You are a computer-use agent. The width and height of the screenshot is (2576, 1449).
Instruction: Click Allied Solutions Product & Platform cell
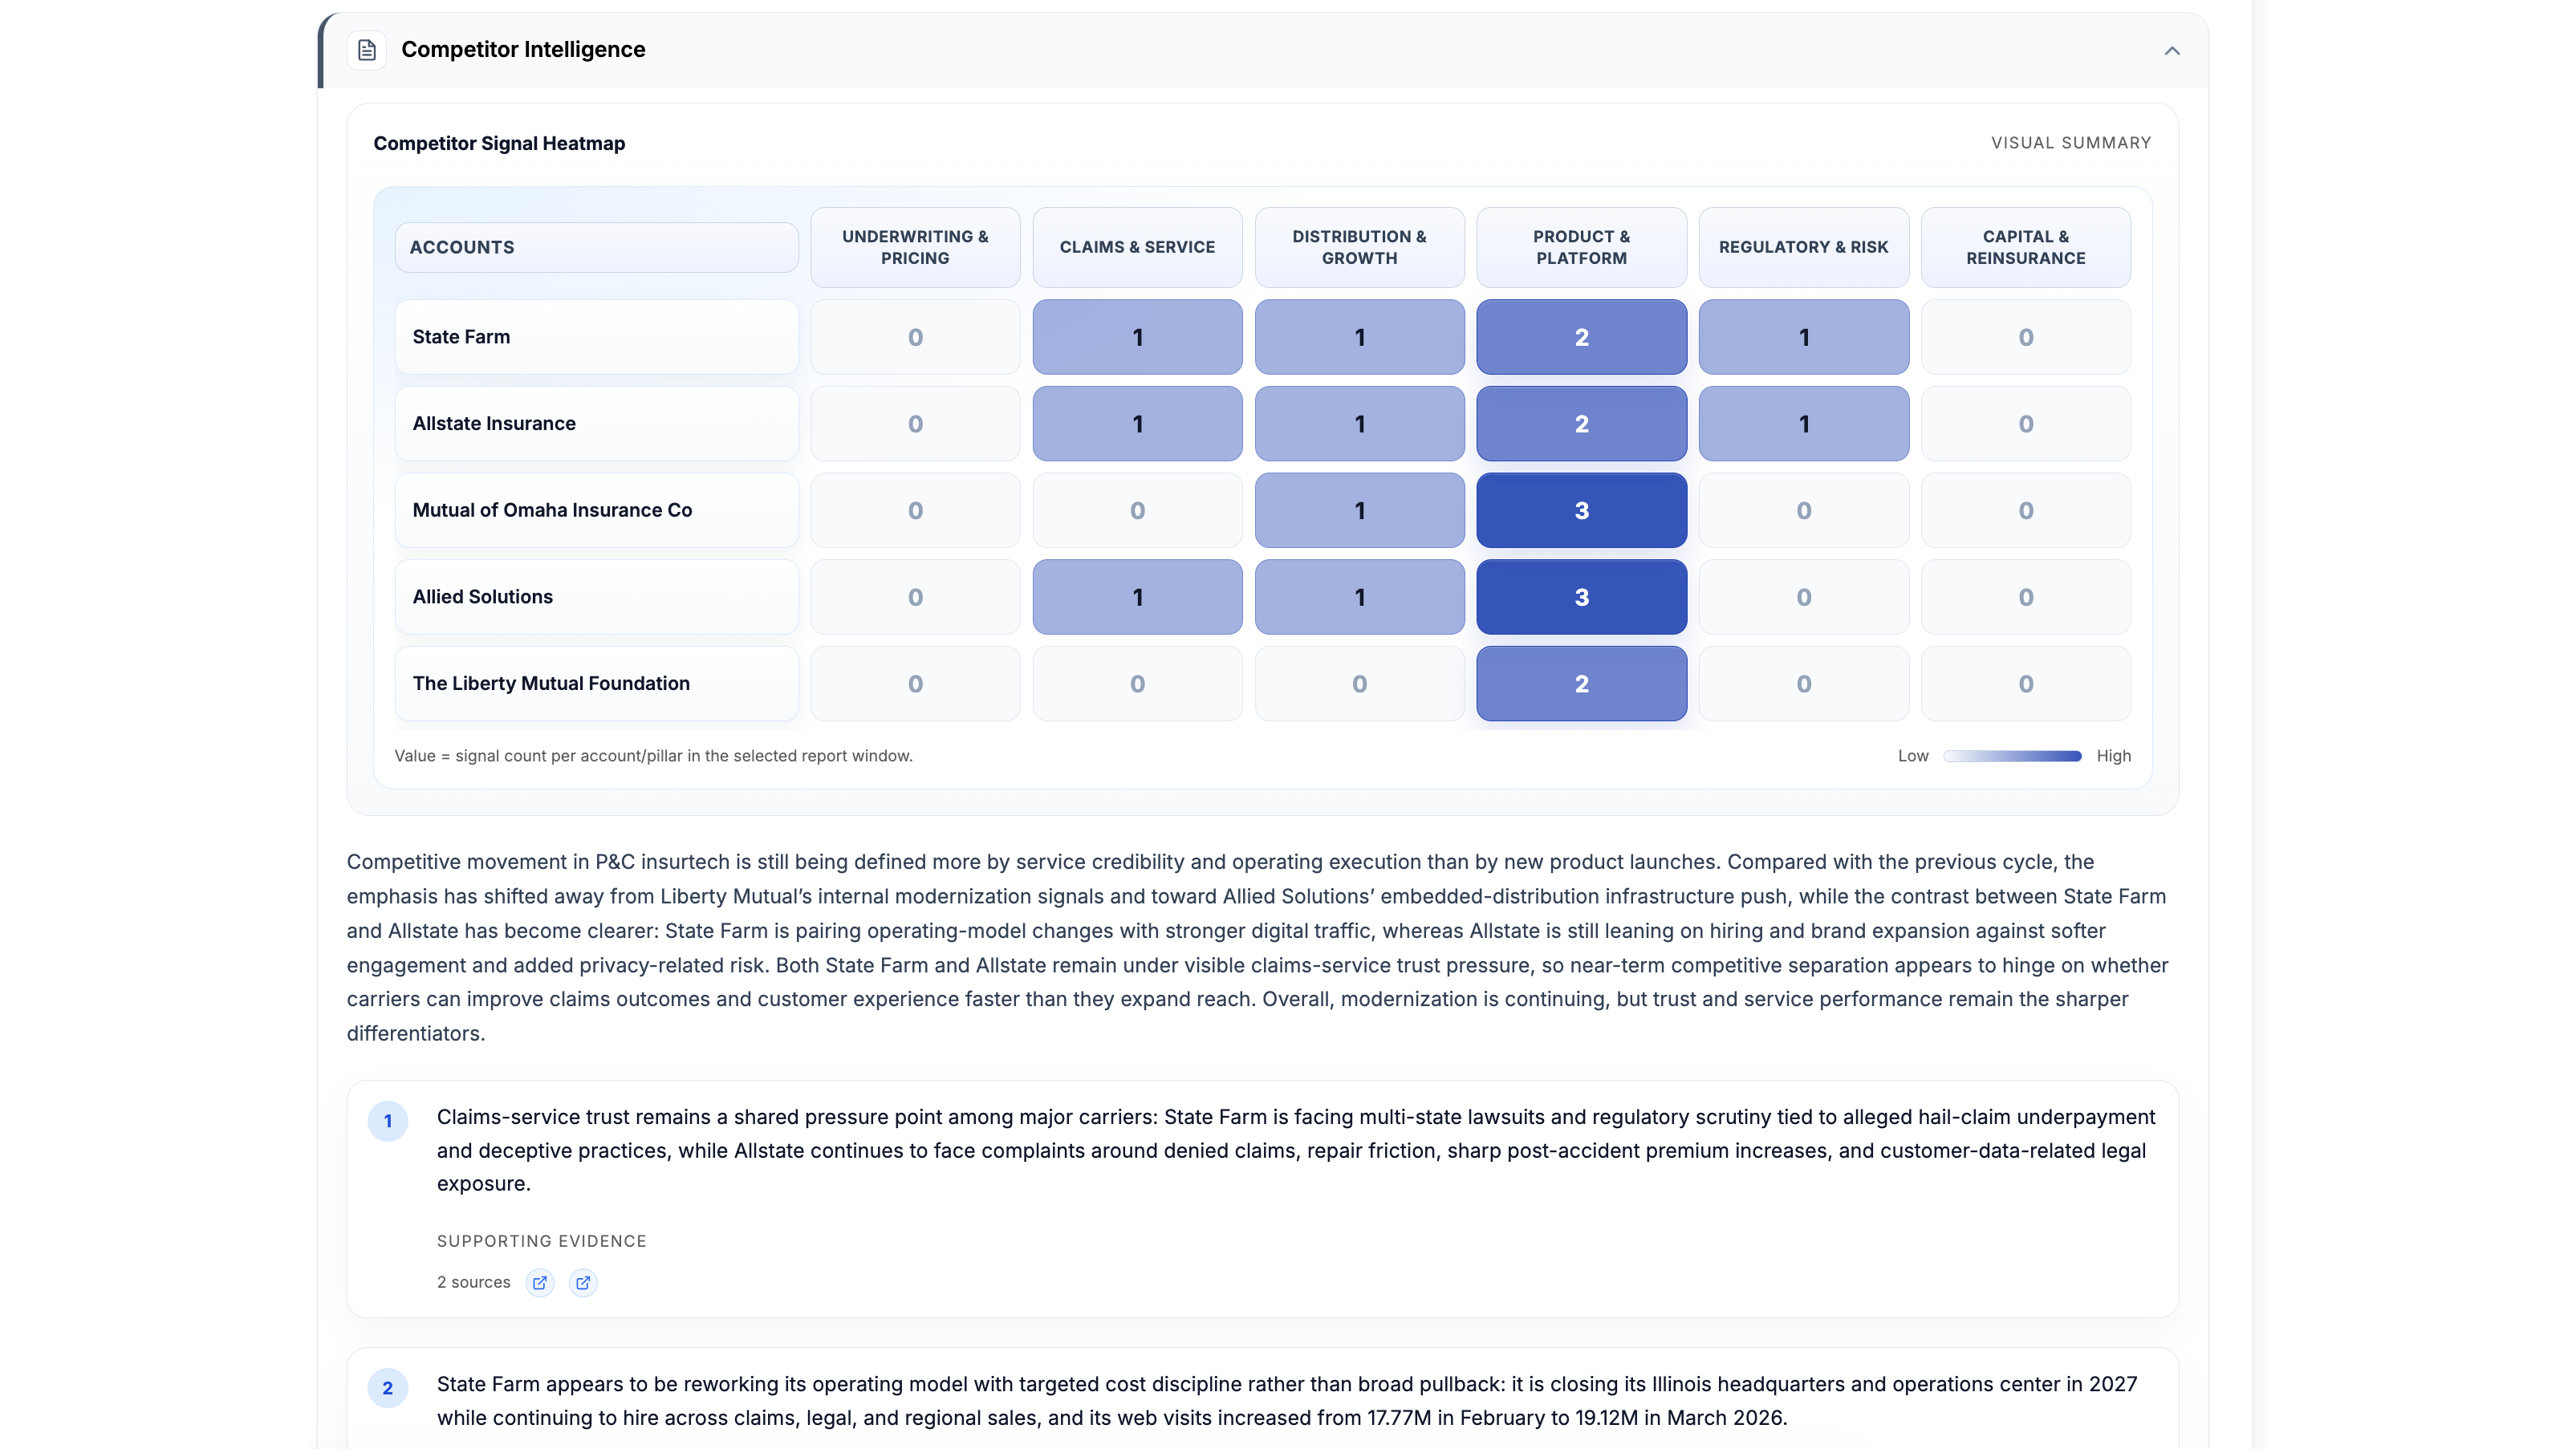(1581, 597)
